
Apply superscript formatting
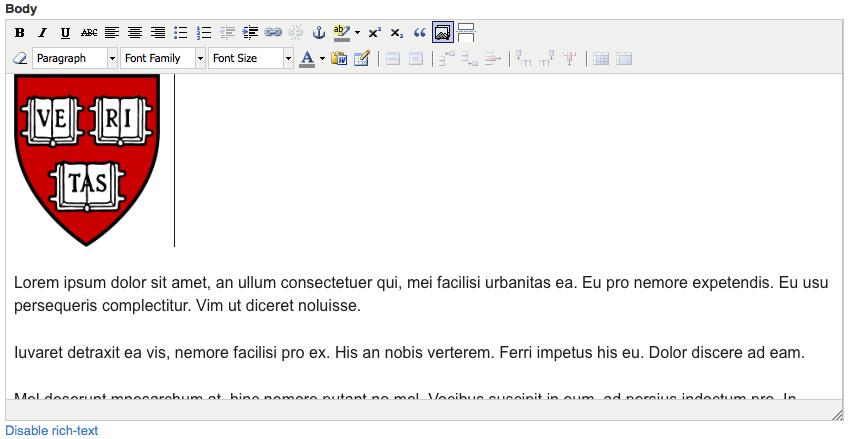(374, 33)
